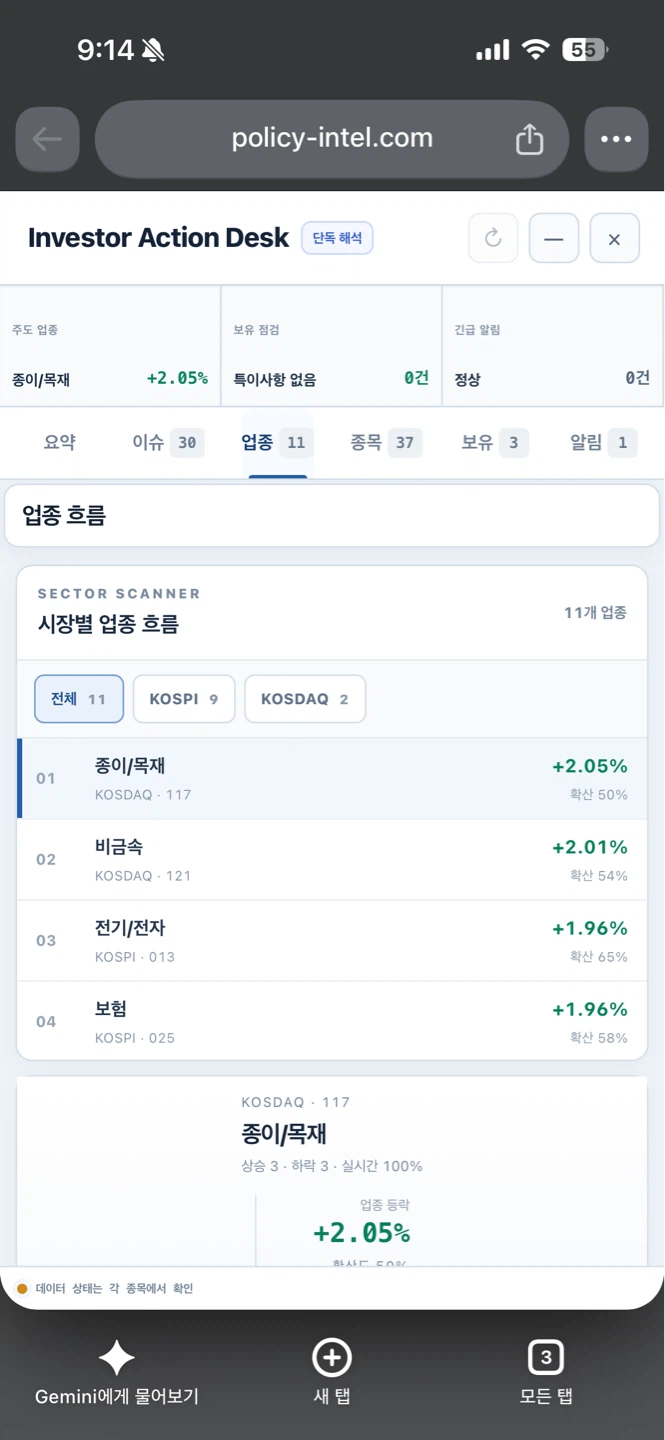Tap the 단독 해석 badge button
665x1440 pixels.
tap(337, 238)
